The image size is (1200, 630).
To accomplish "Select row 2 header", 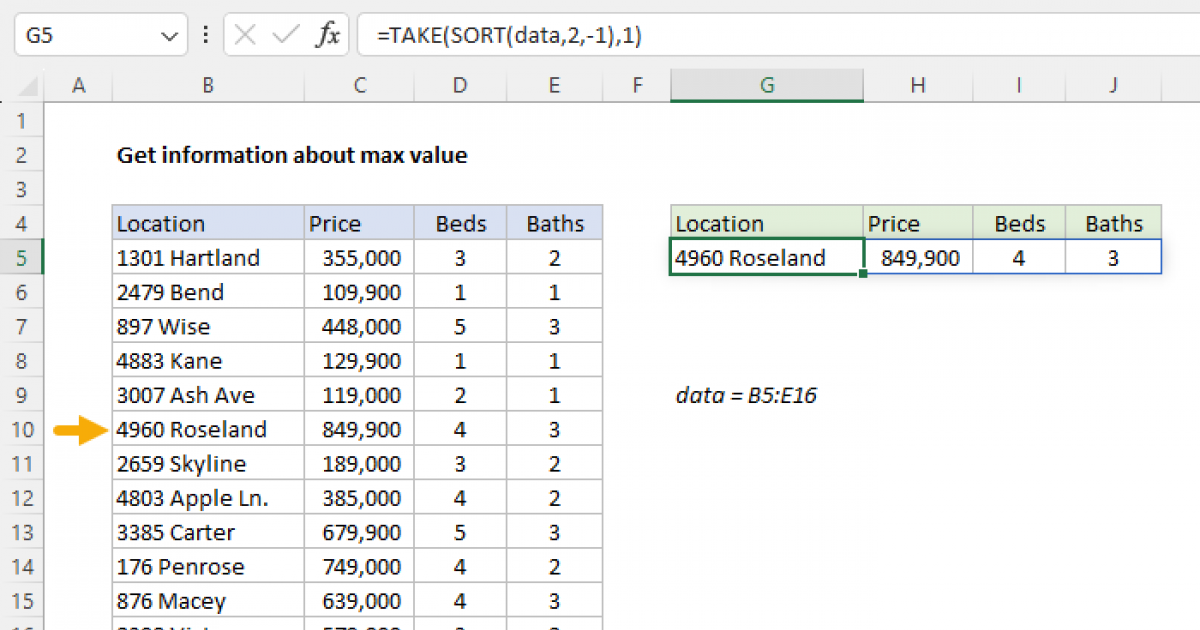I will tap(23, 156).
